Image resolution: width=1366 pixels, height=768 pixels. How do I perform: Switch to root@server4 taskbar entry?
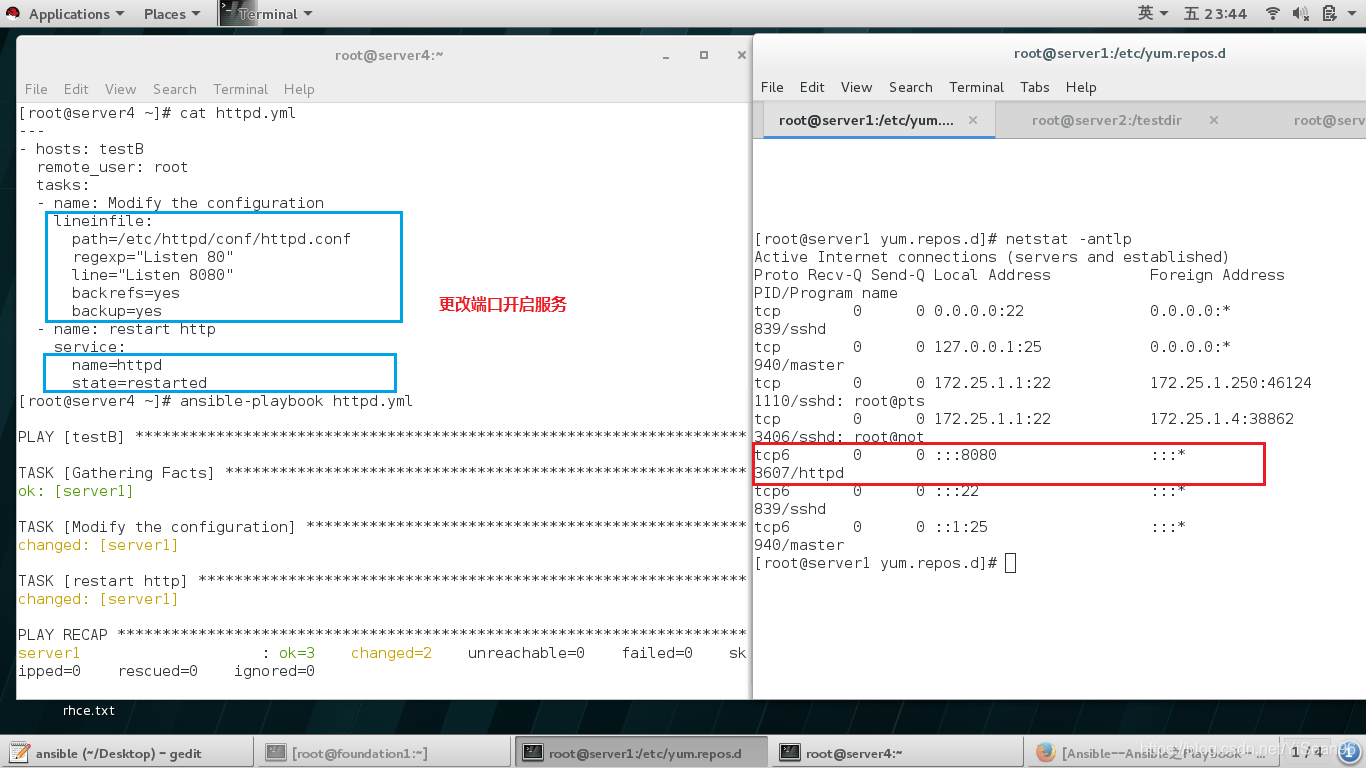[897, 753]
